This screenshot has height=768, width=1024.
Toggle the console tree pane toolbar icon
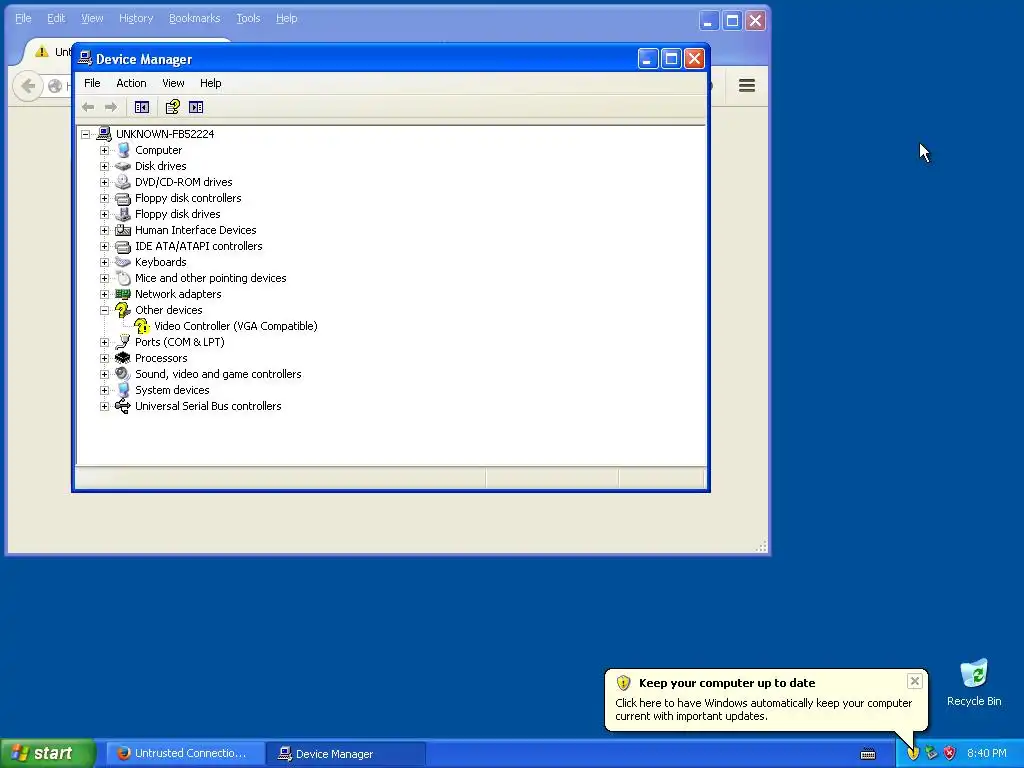point(142,107)
